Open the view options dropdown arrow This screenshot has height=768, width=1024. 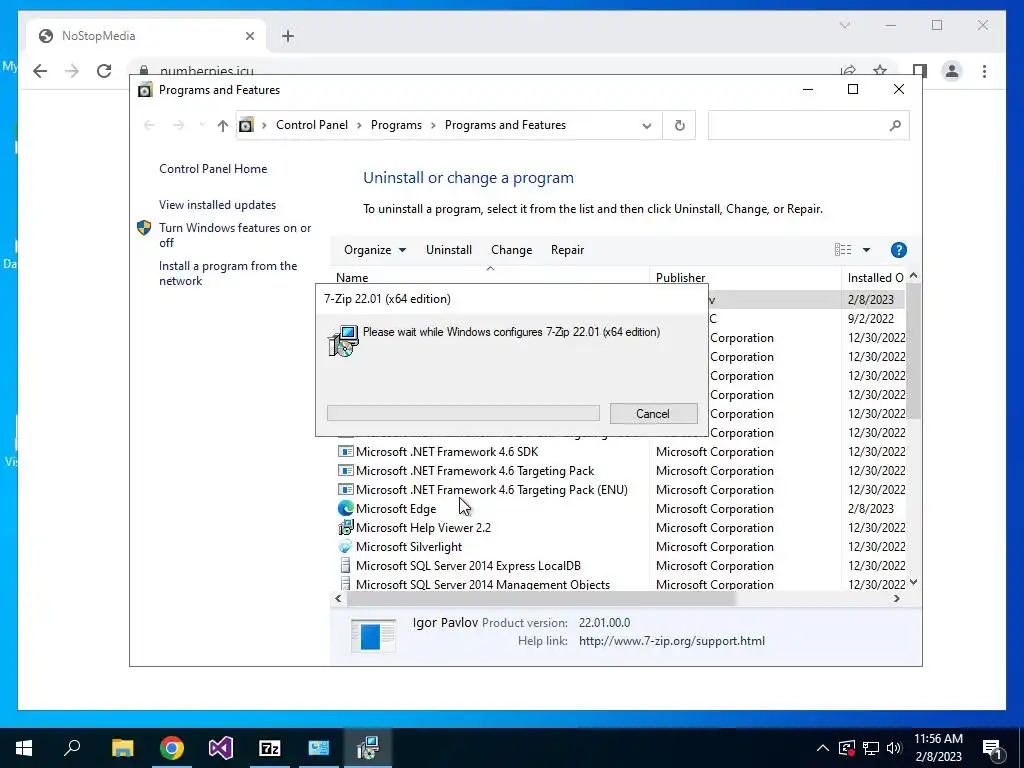[x=866, y=250]
